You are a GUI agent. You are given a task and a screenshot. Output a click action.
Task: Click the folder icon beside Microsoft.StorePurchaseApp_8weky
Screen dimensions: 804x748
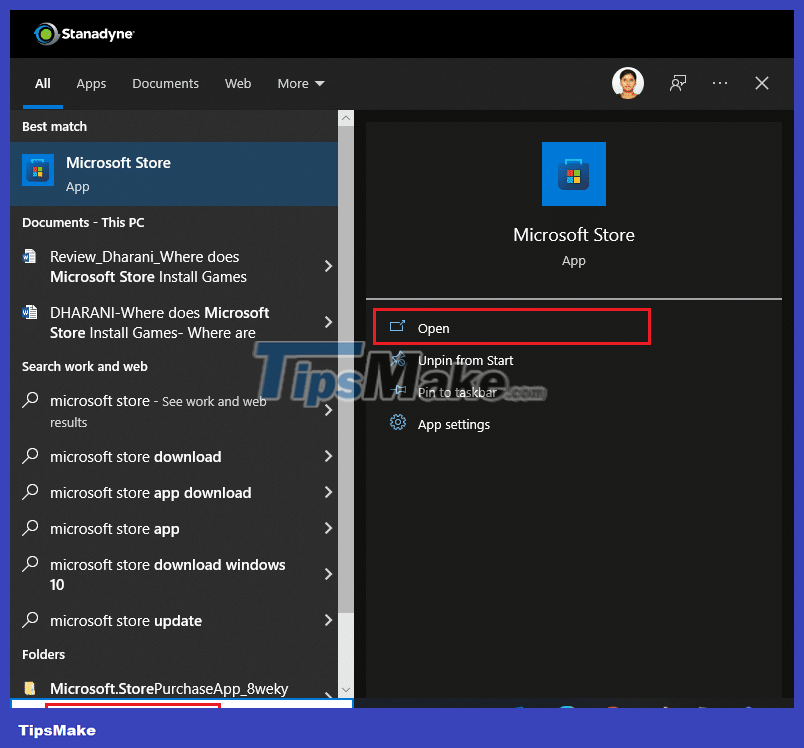[x=28, y=688]
